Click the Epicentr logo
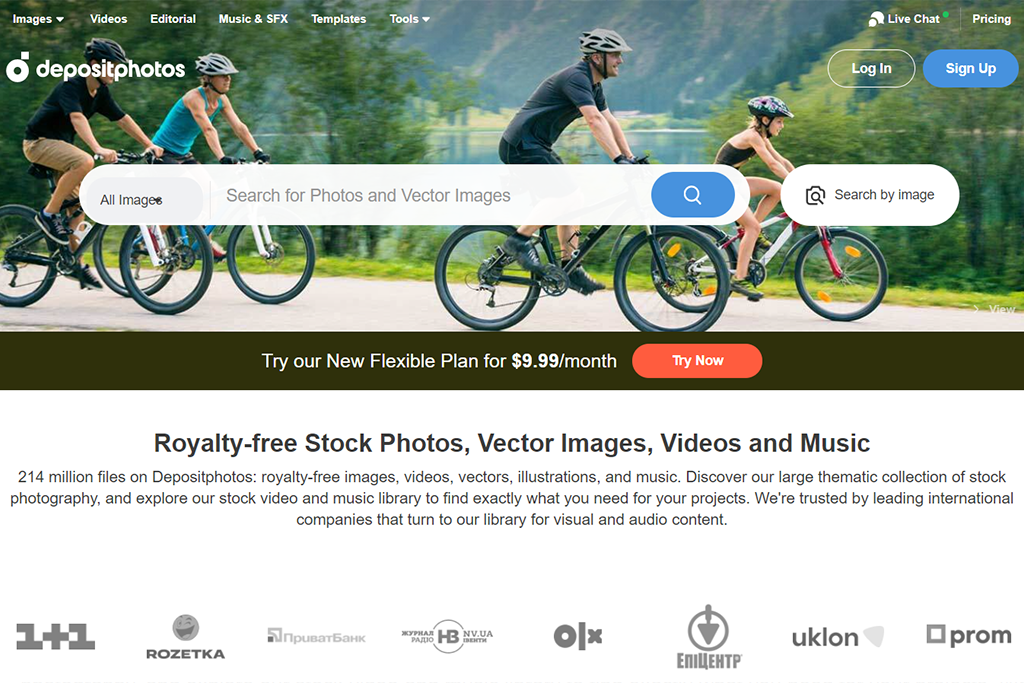Viewport: 1024px width, 683px height. [x=709, y=637]
